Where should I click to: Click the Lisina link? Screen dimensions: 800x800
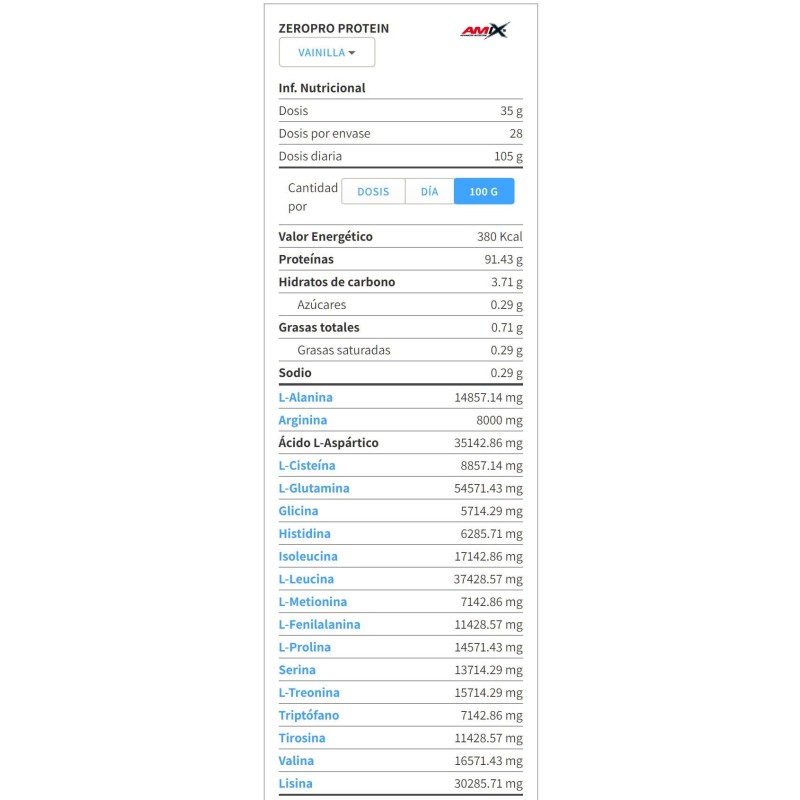(x=295, y=783)
